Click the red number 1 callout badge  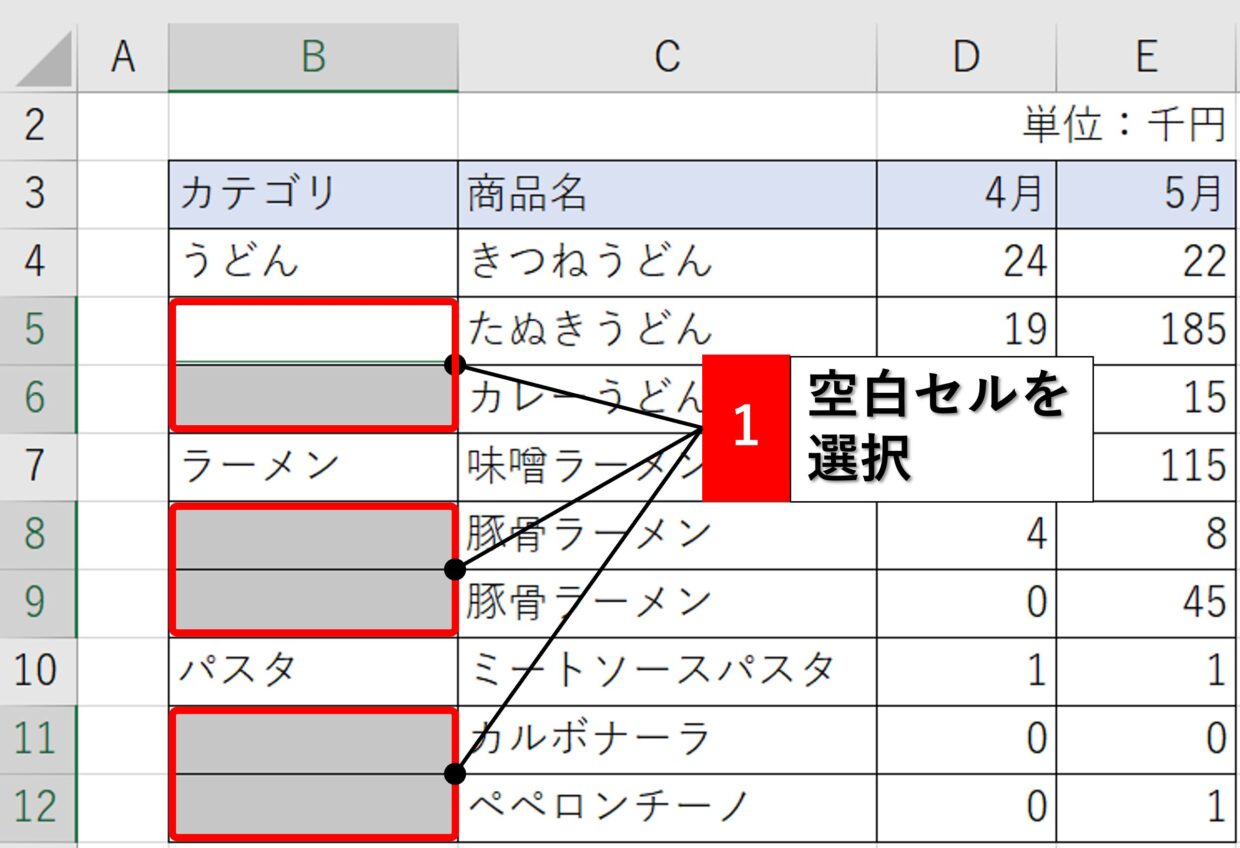click(746, 428)
